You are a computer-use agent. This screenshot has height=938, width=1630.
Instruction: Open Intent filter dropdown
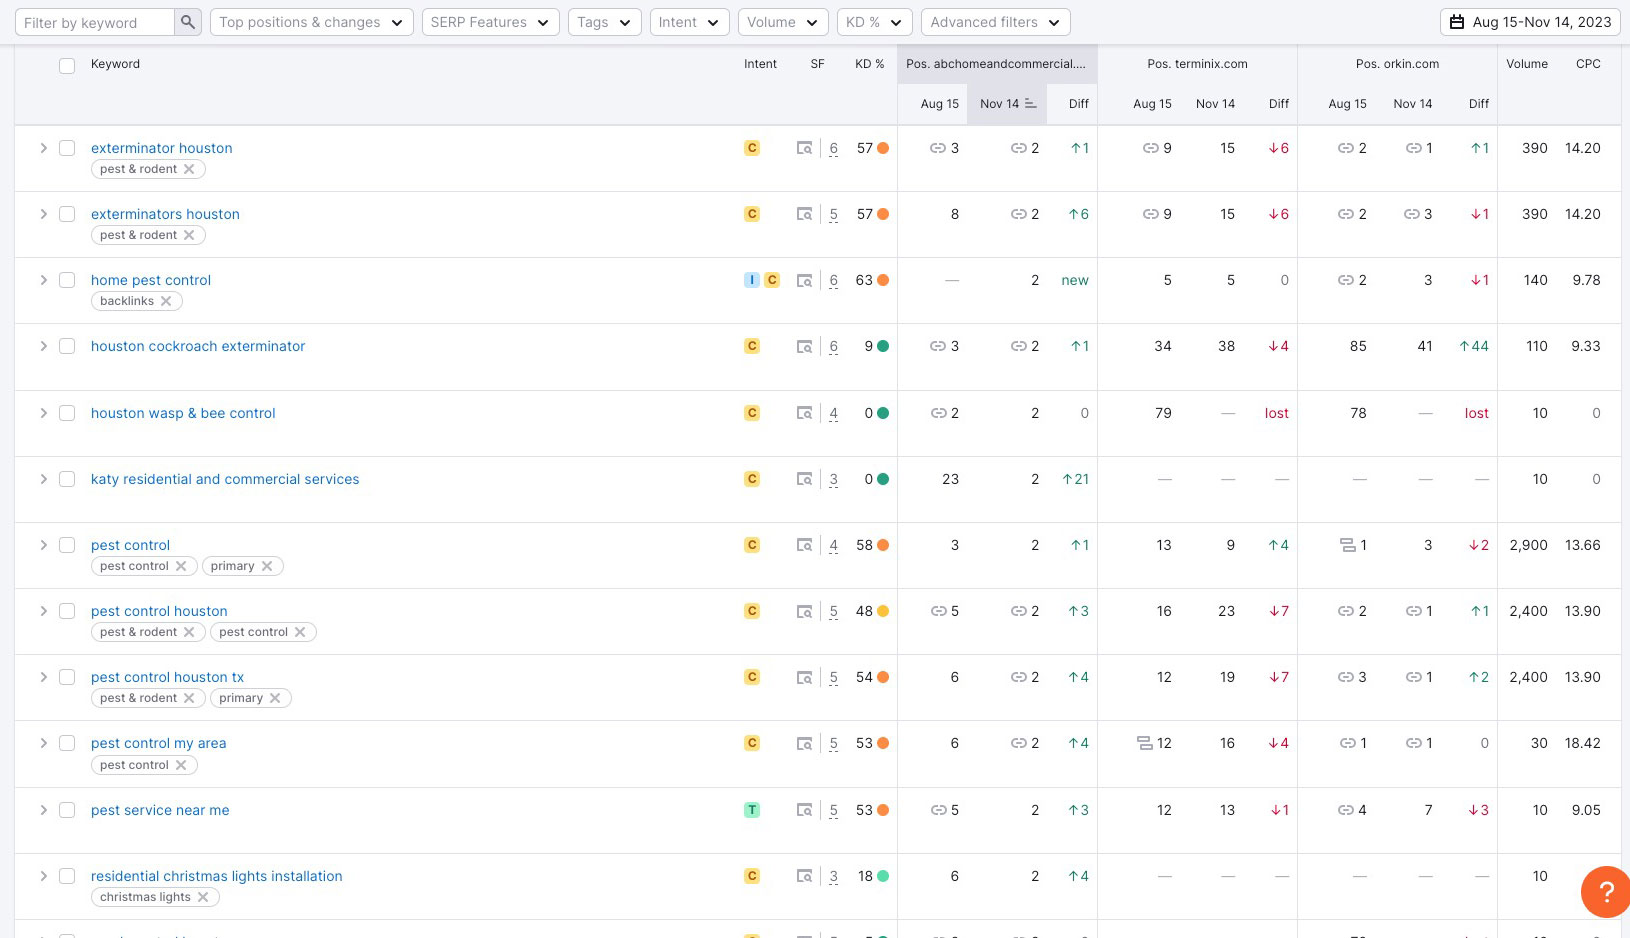689,22
